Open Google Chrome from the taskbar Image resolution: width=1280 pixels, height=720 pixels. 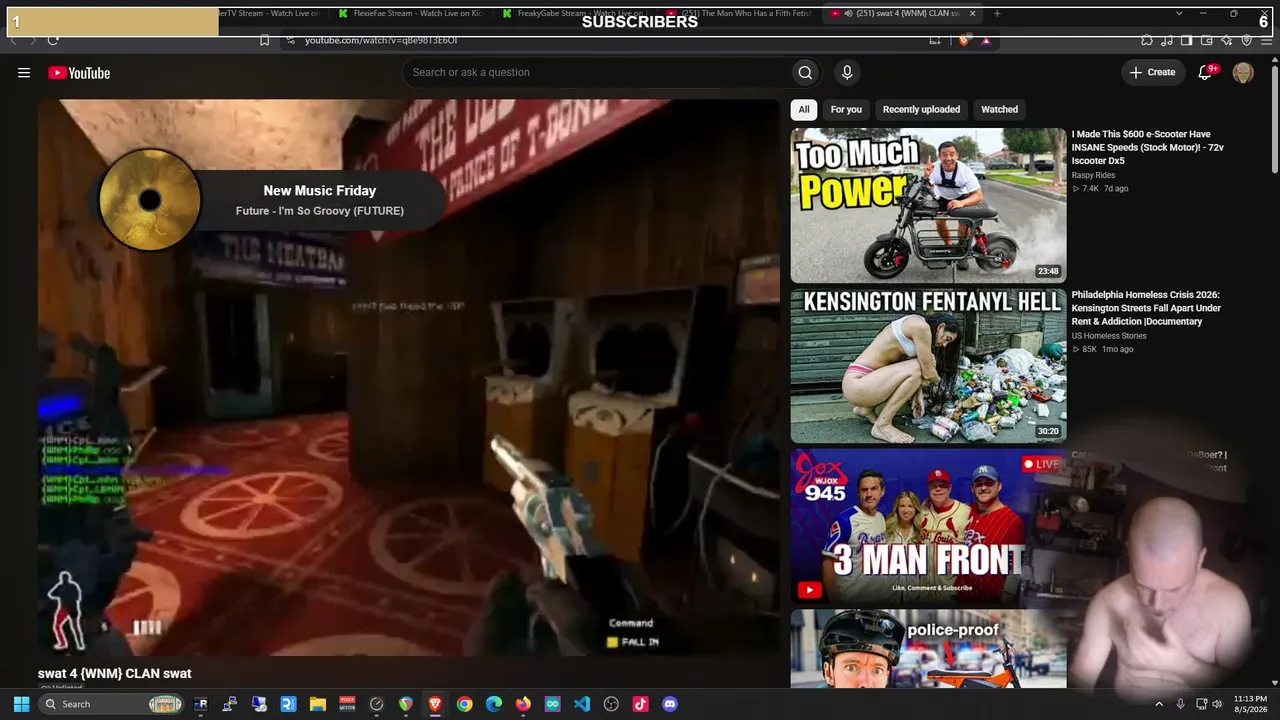[464, 704]
